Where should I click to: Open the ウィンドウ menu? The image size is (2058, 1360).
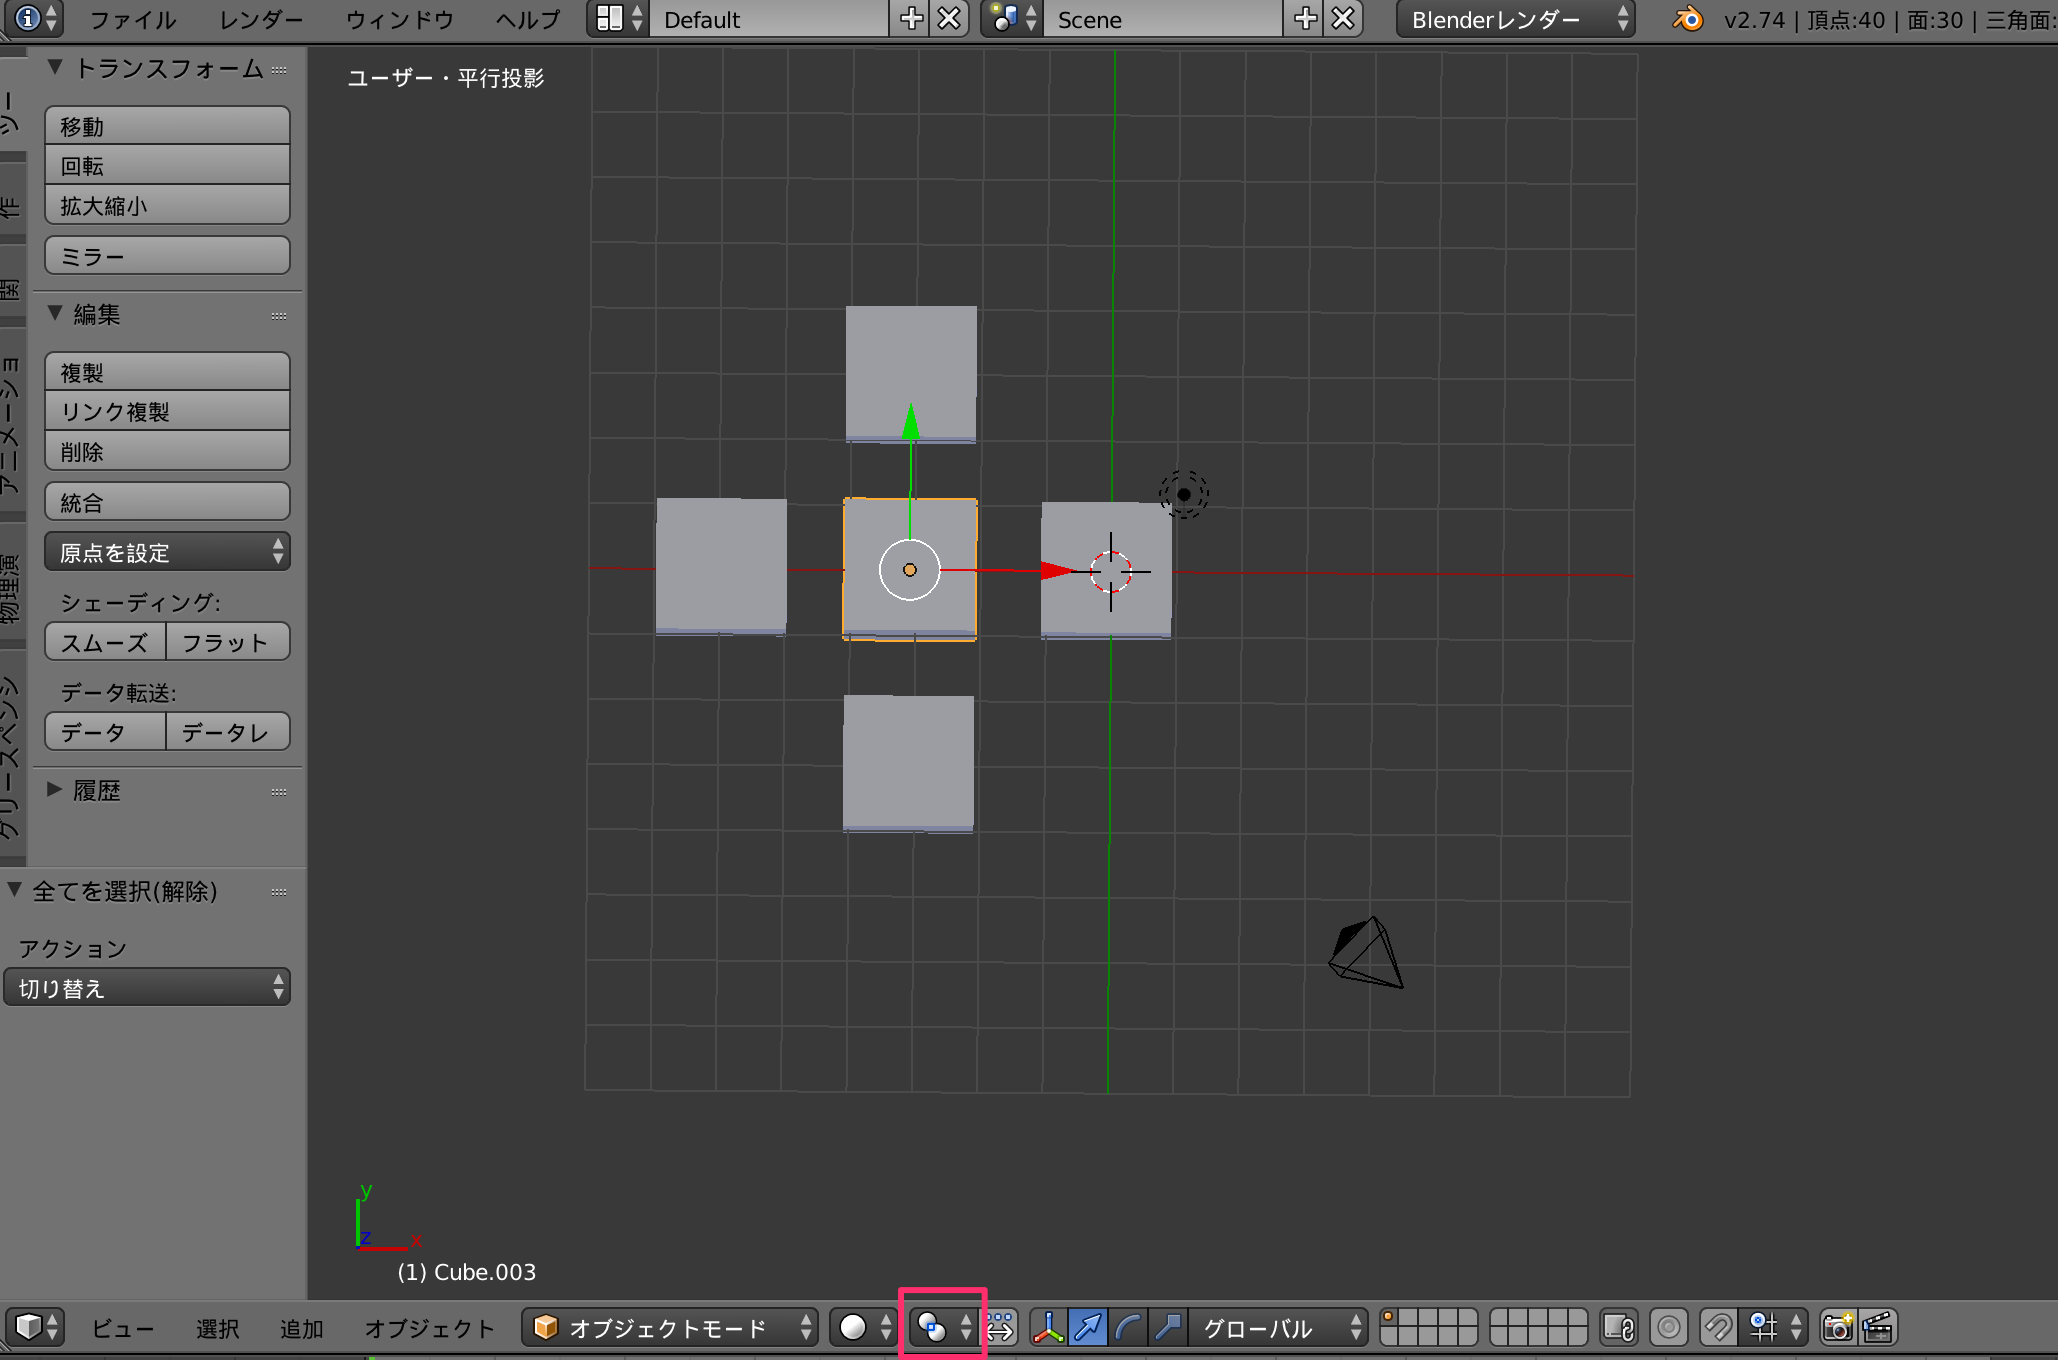[399, 19]
